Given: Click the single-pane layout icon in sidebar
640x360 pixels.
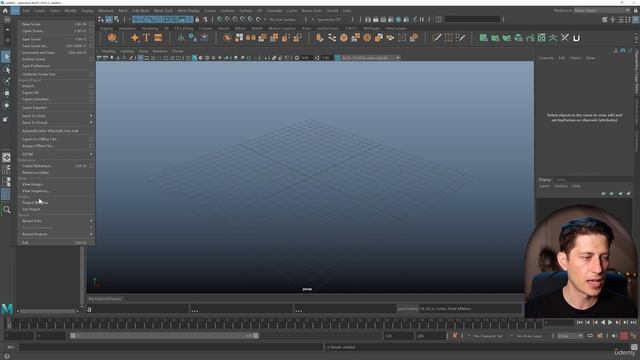Looking at the screenshot, I should [6, 157].
